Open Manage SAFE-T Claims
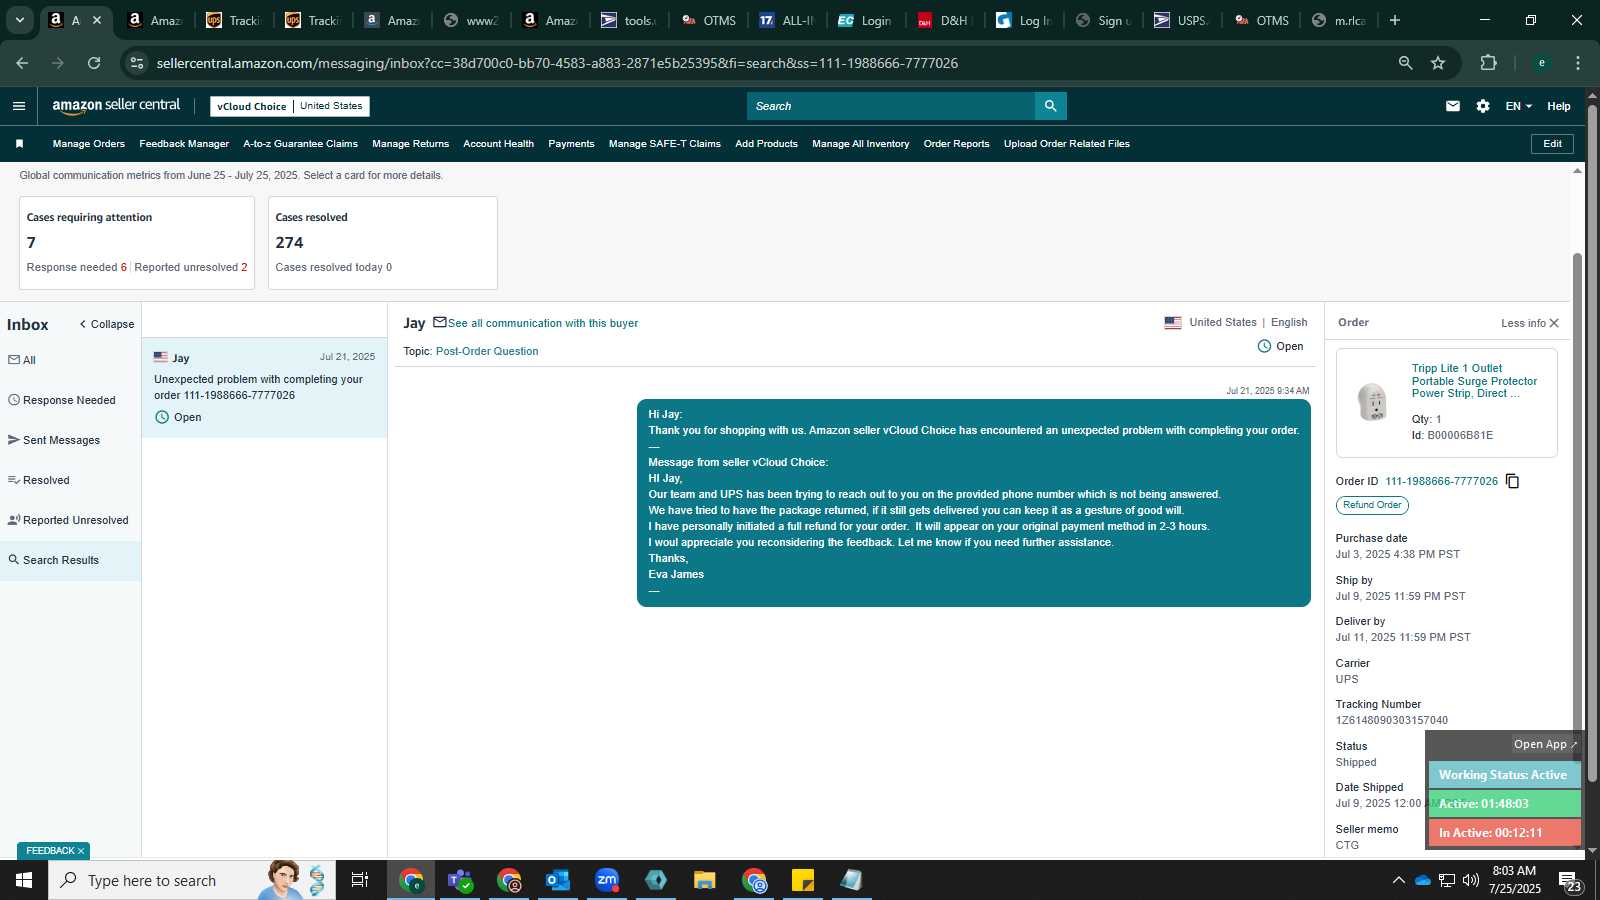 click(x=665, y=144)
